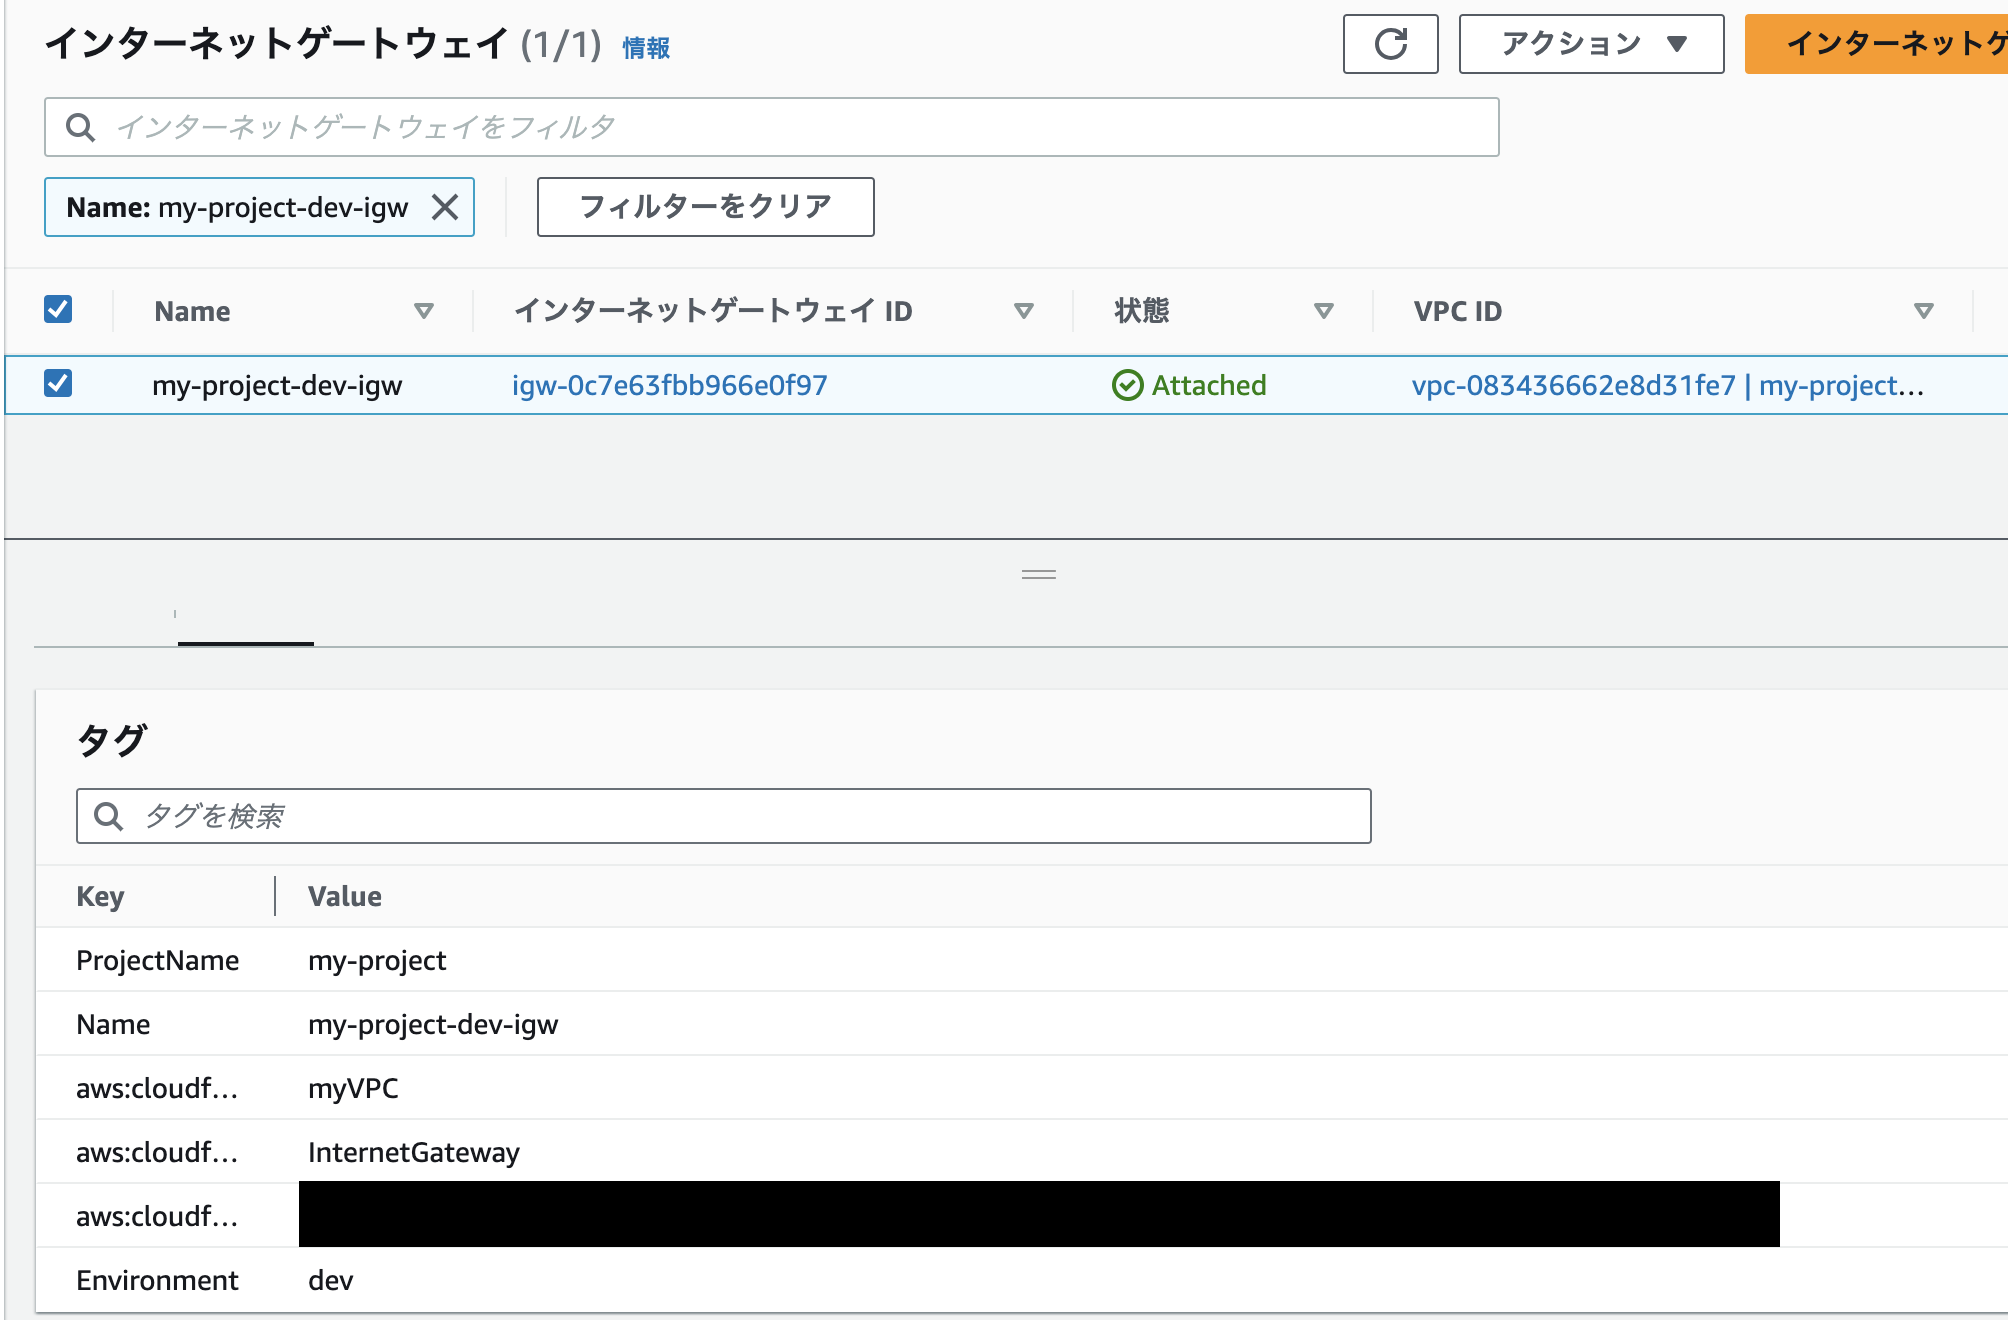Click the sort triangle on the VPC ID column
This screenshot has height=1320, width=2008.
[1922, 311]
